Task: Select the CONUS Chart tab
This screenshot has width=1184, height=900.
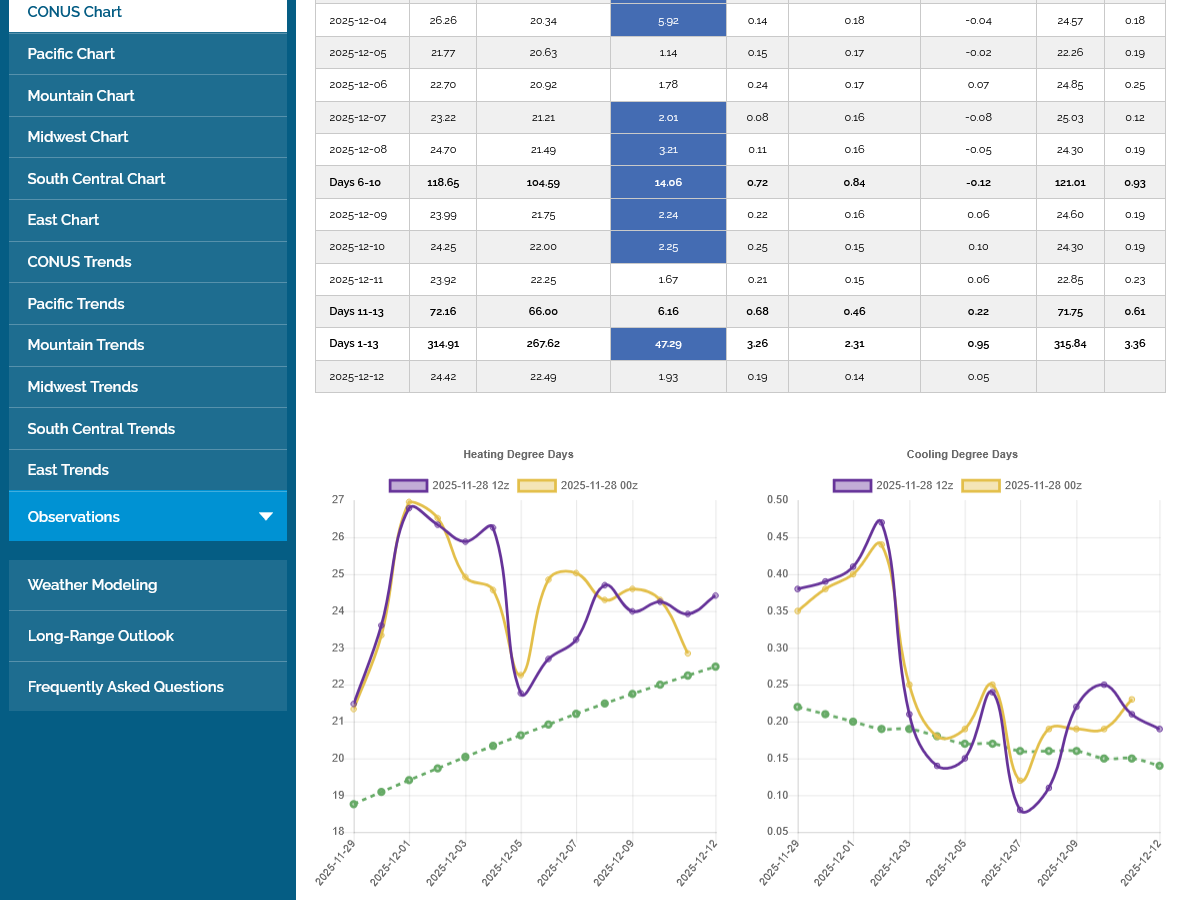Action: click(75, 12)
